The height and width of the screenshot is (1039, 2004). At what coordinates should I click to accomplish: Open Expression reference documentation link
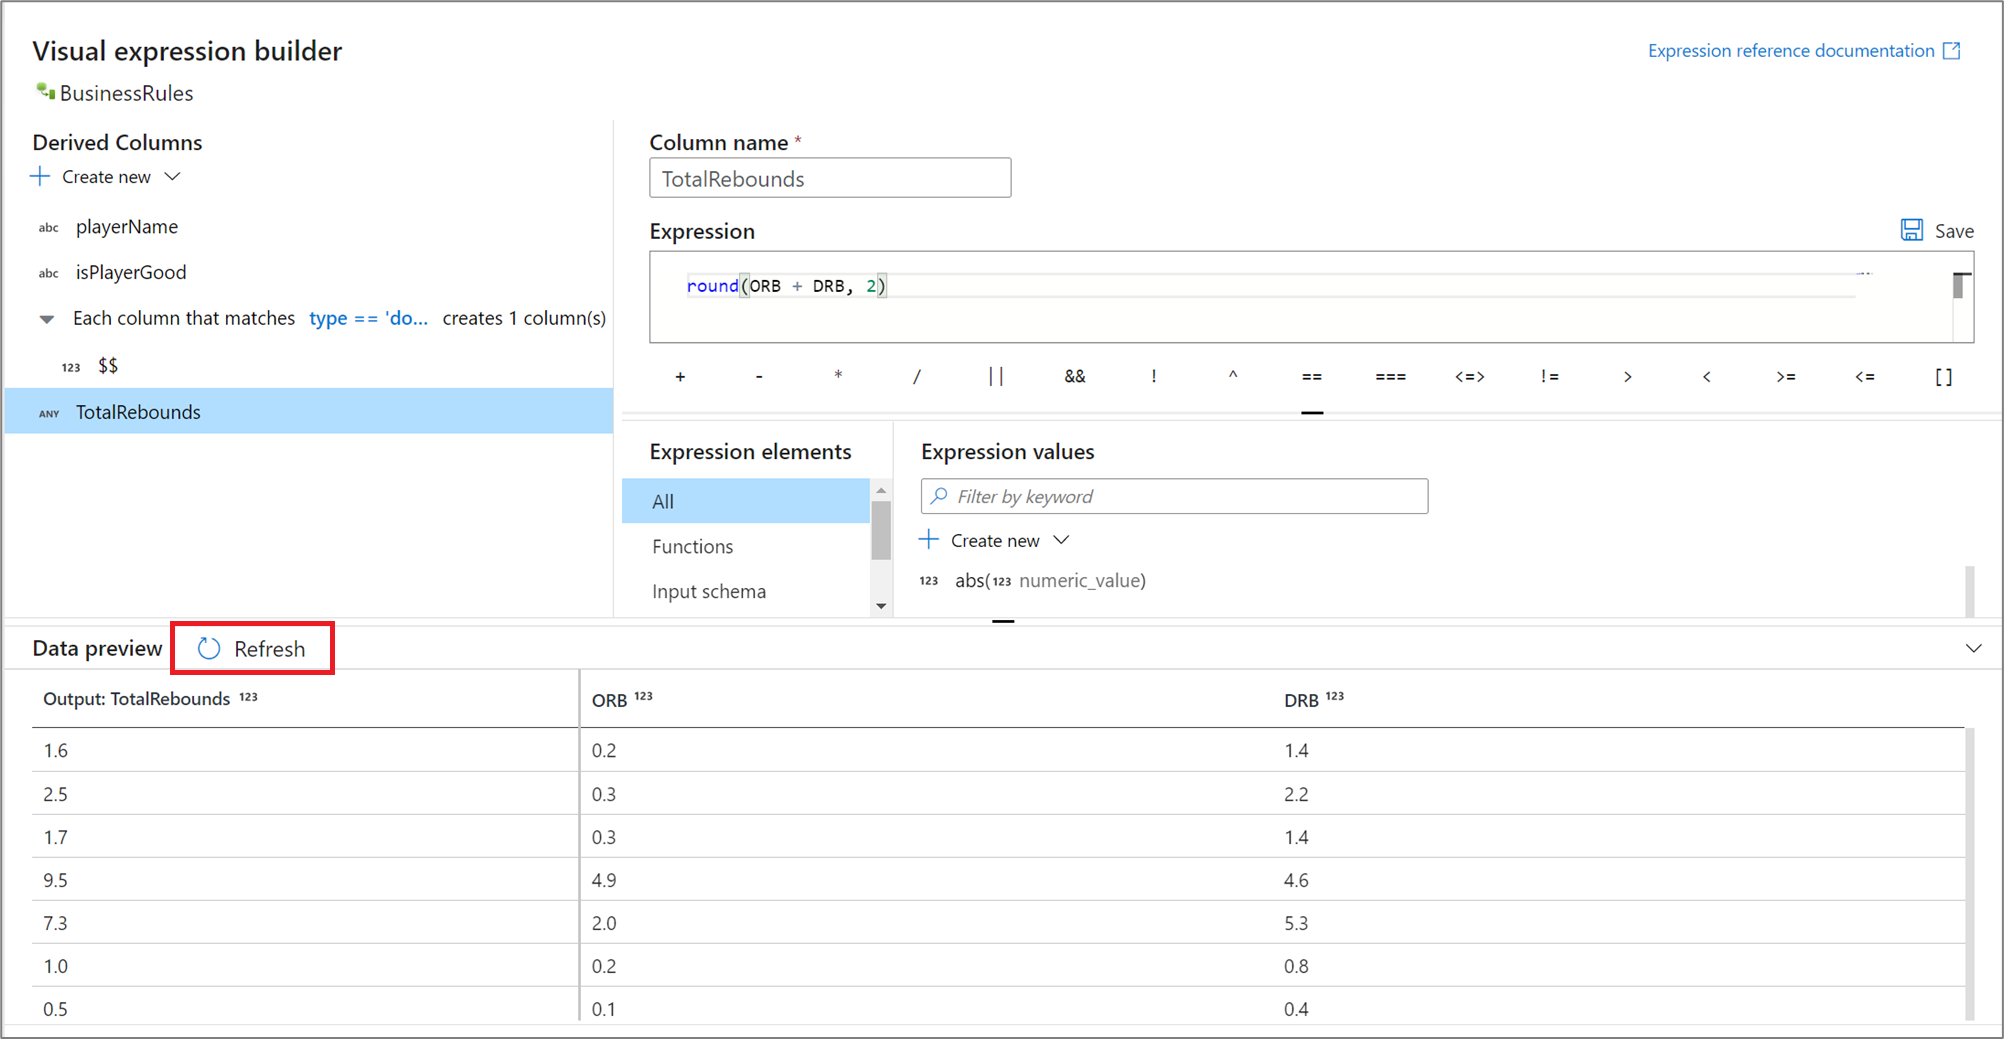[x=1790, y=51]
